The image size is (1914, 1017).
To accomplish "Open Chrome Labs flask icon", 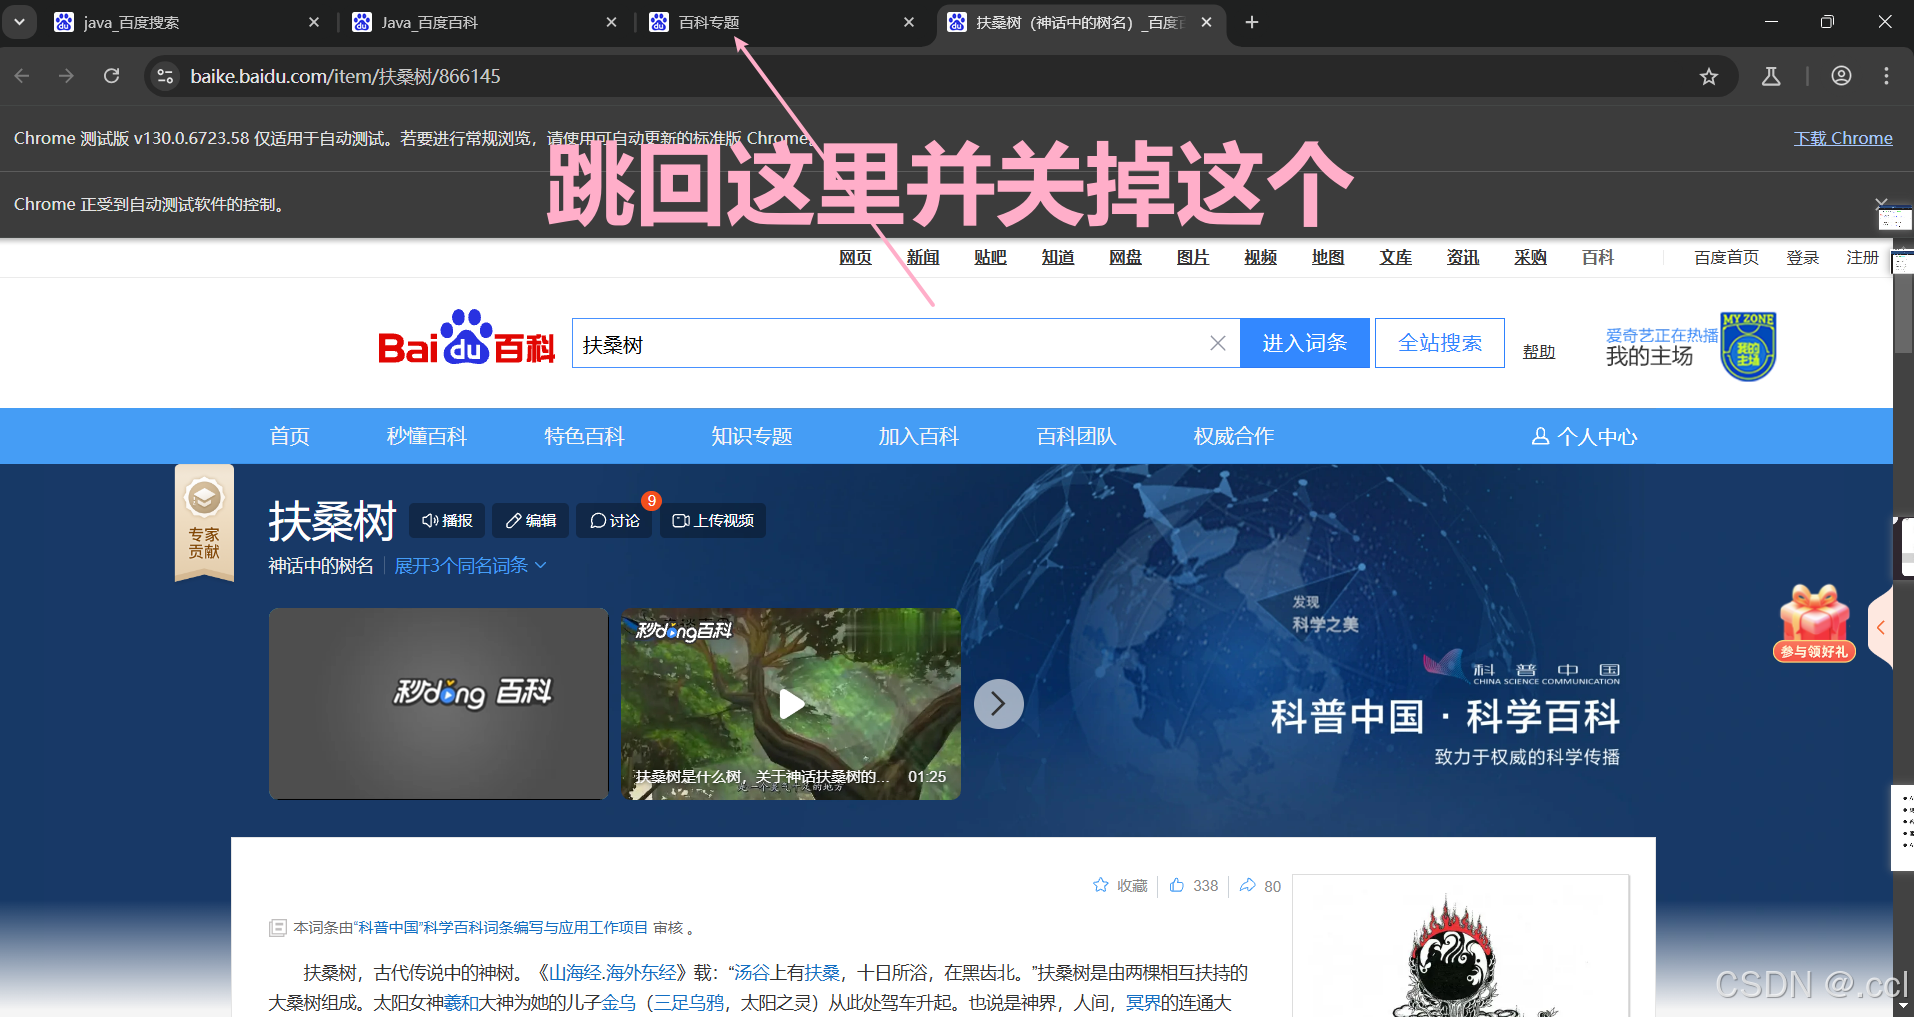I will pyautogui.click(x=1771, y=76).
